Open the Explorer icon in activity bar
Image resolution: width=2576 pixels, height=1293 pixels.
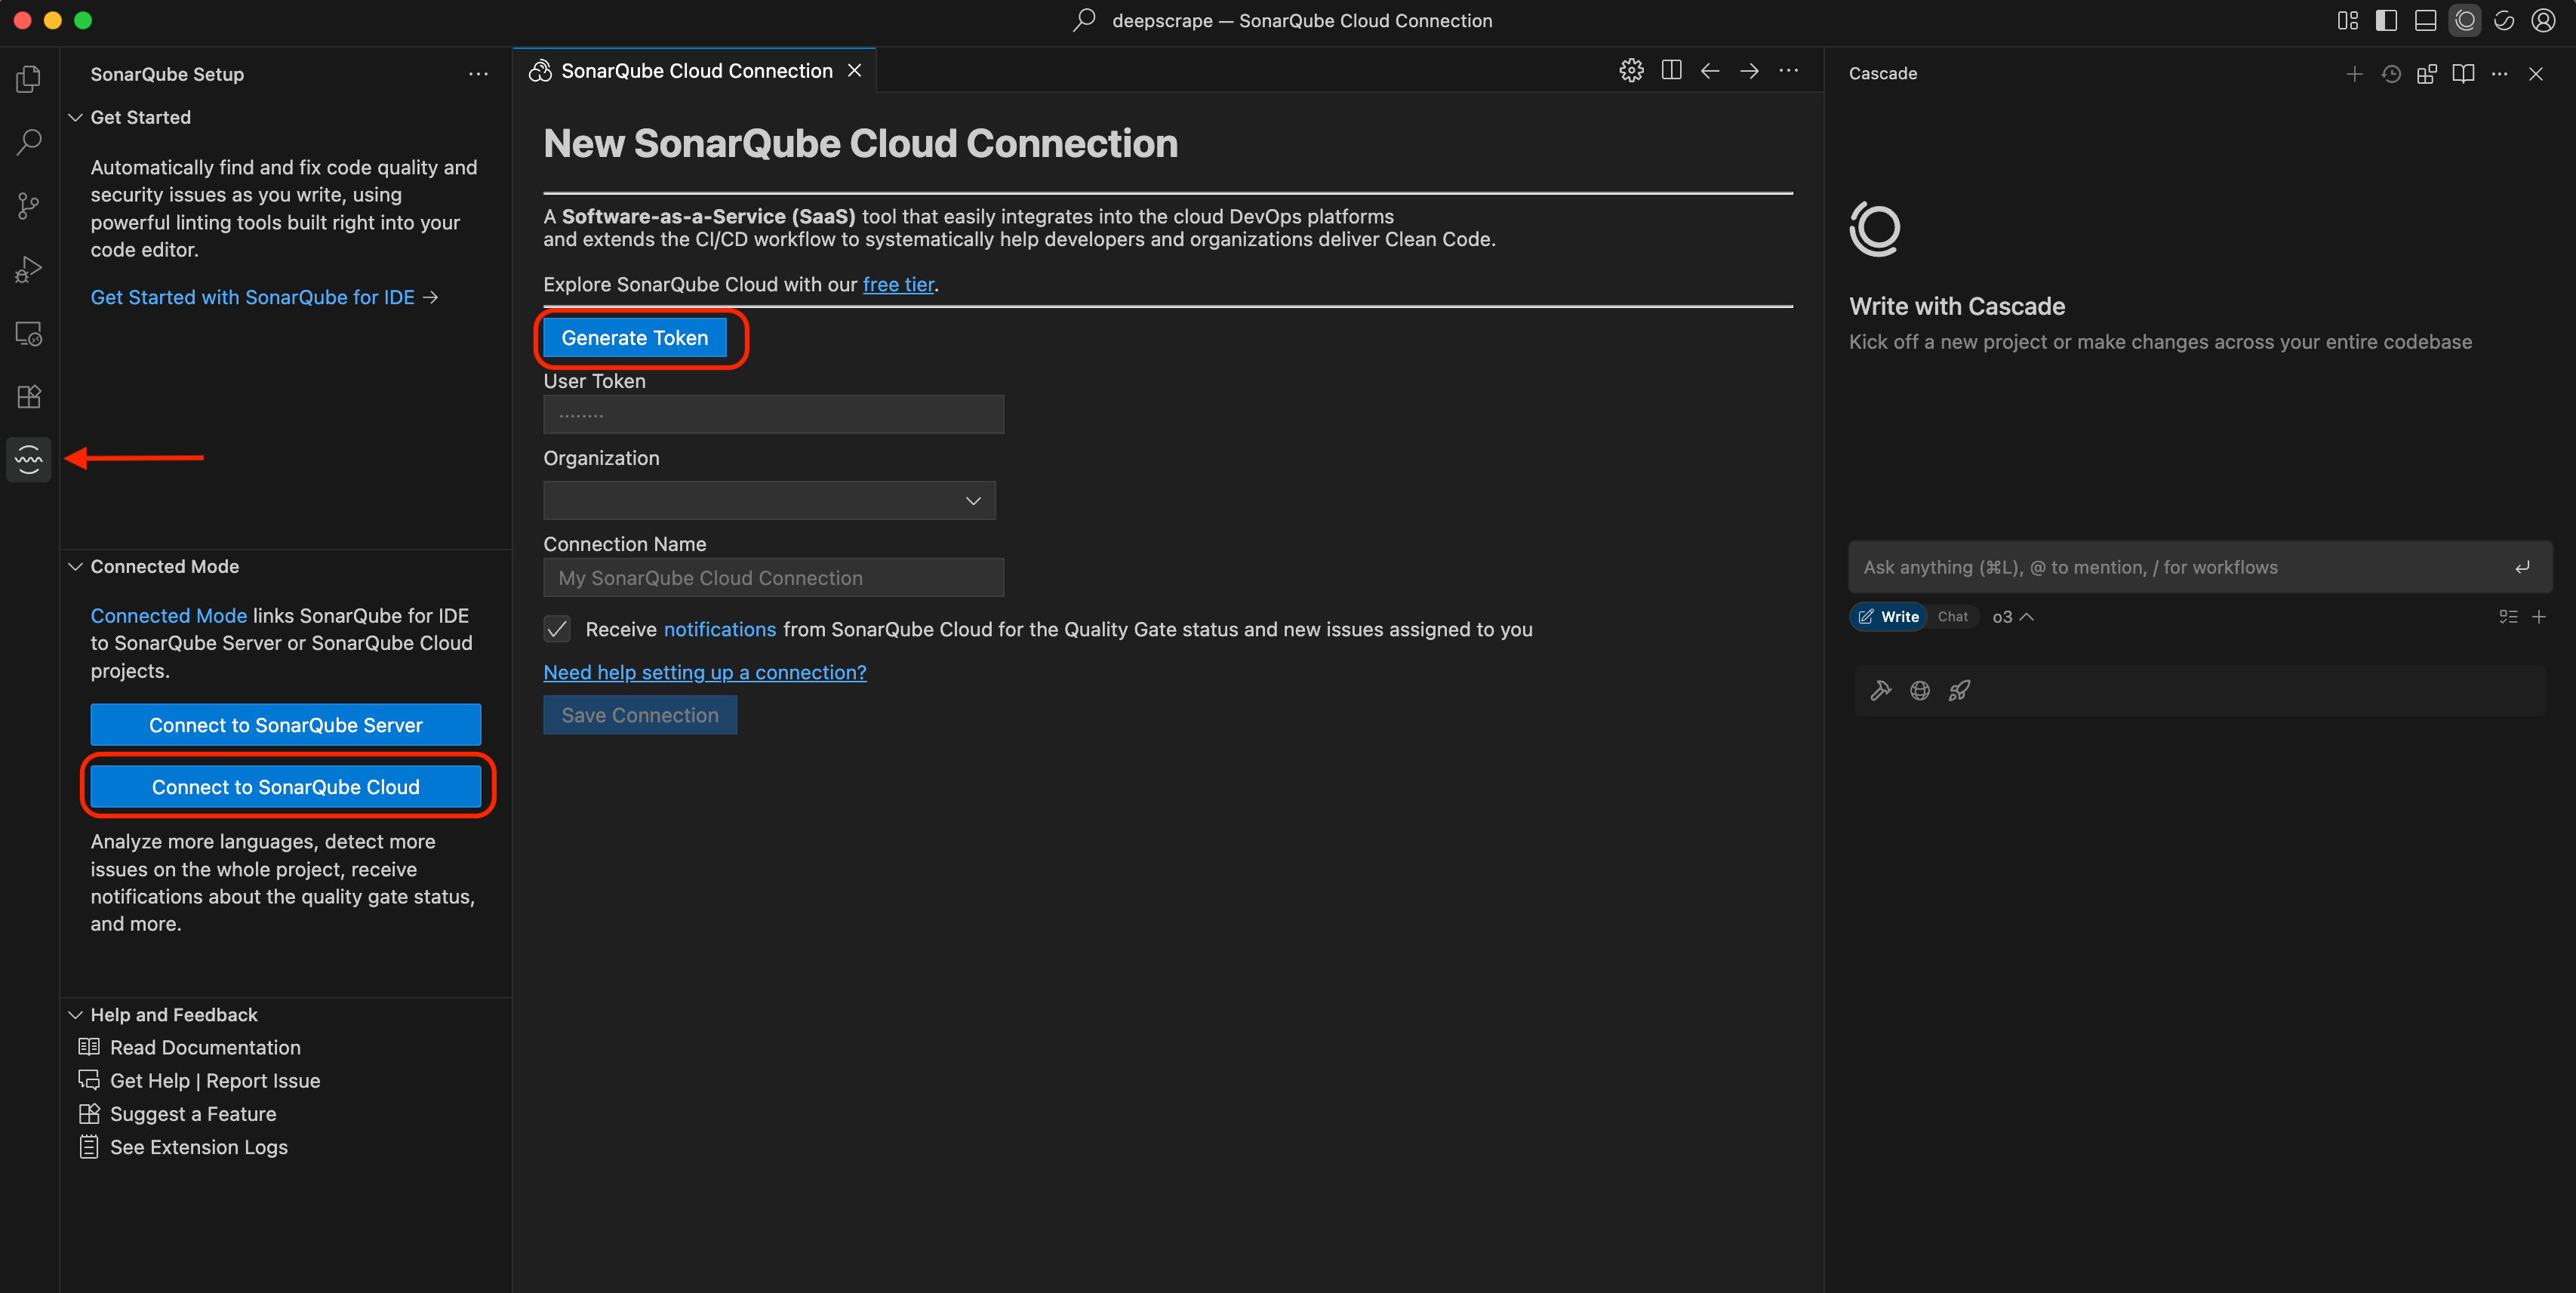point(29,79)
